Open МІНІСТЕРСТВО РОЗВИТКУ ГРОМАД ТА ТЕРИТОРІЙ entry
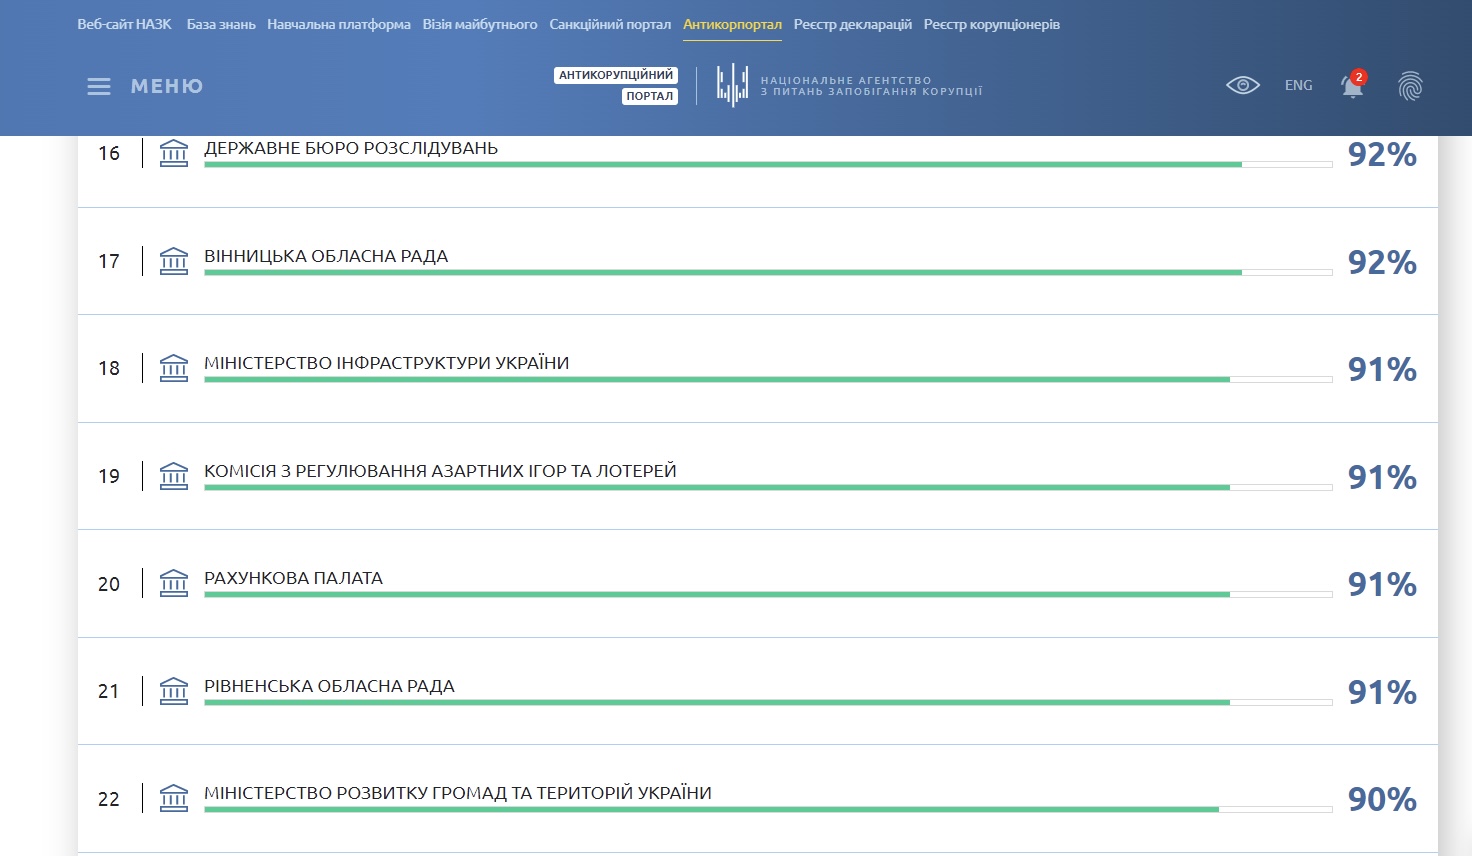This screenshot has width=1472, height=856. coord(458,793)
